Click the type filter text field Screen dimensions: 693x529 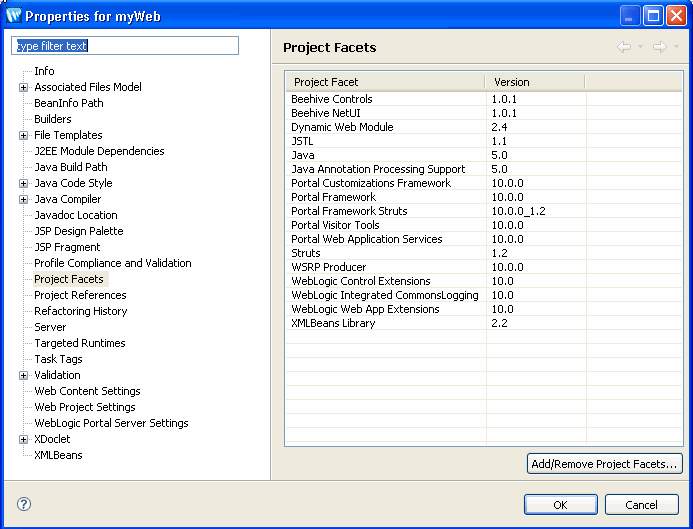tap(125, 46)
